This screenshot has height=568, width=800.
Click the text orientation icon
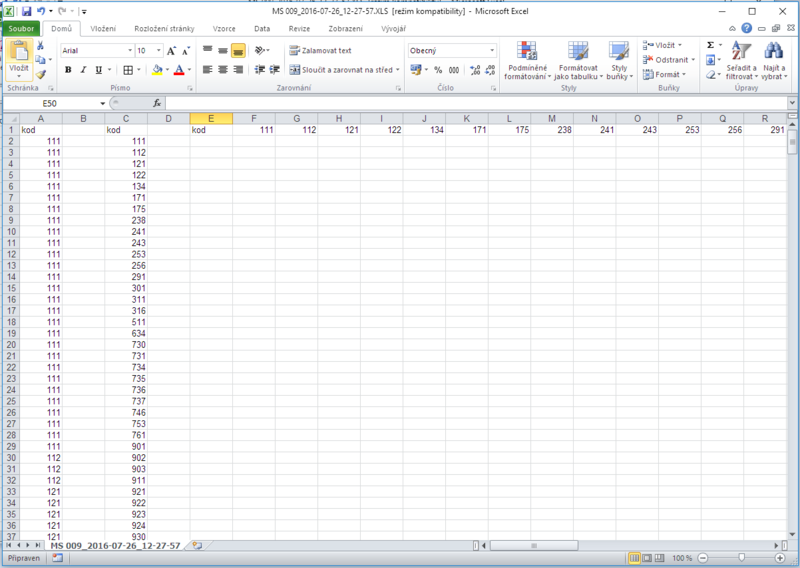[x=260, y=50]
